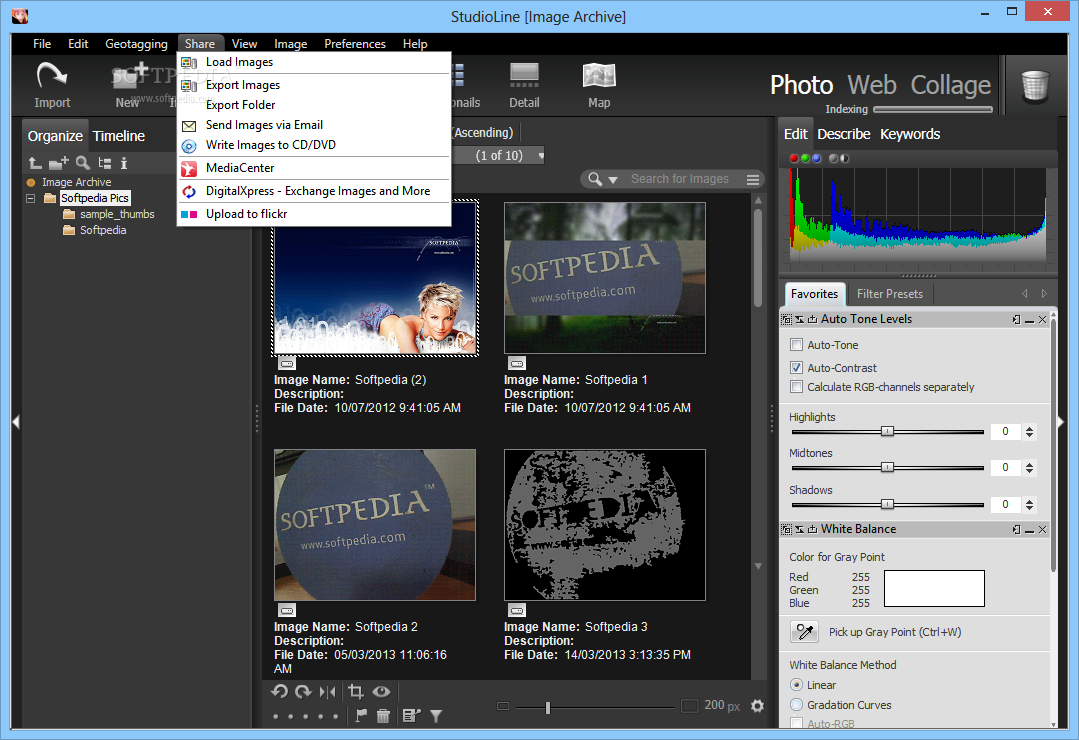The height and width of the screenshot is (740, 1079).
Task: Open the Map view icon
Action: 599,75
